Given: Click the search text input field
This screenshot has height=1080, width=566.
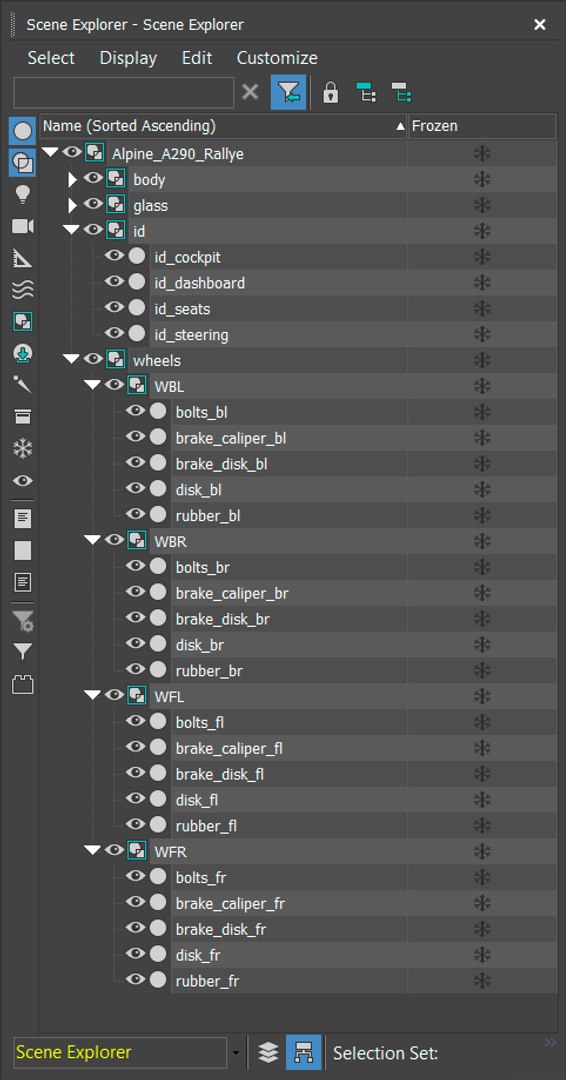Looking at the screenshot, I should tap(124, 92).
